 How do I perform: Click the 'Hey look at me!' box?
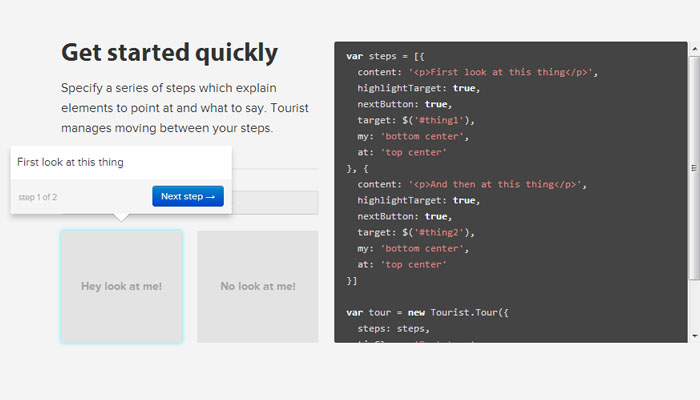click(x=121, y=286)
